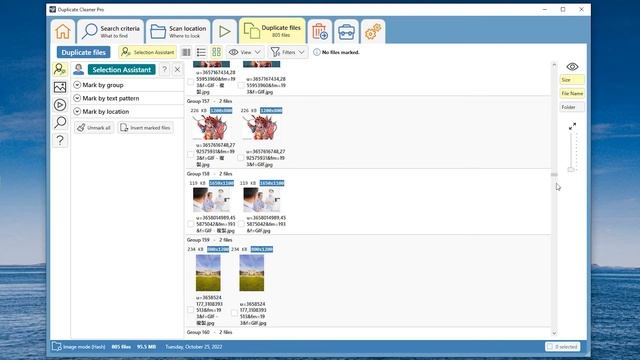Mark second file checkbox in Group 158
This screenshot has height=360, width=640.
coord(241,224)
